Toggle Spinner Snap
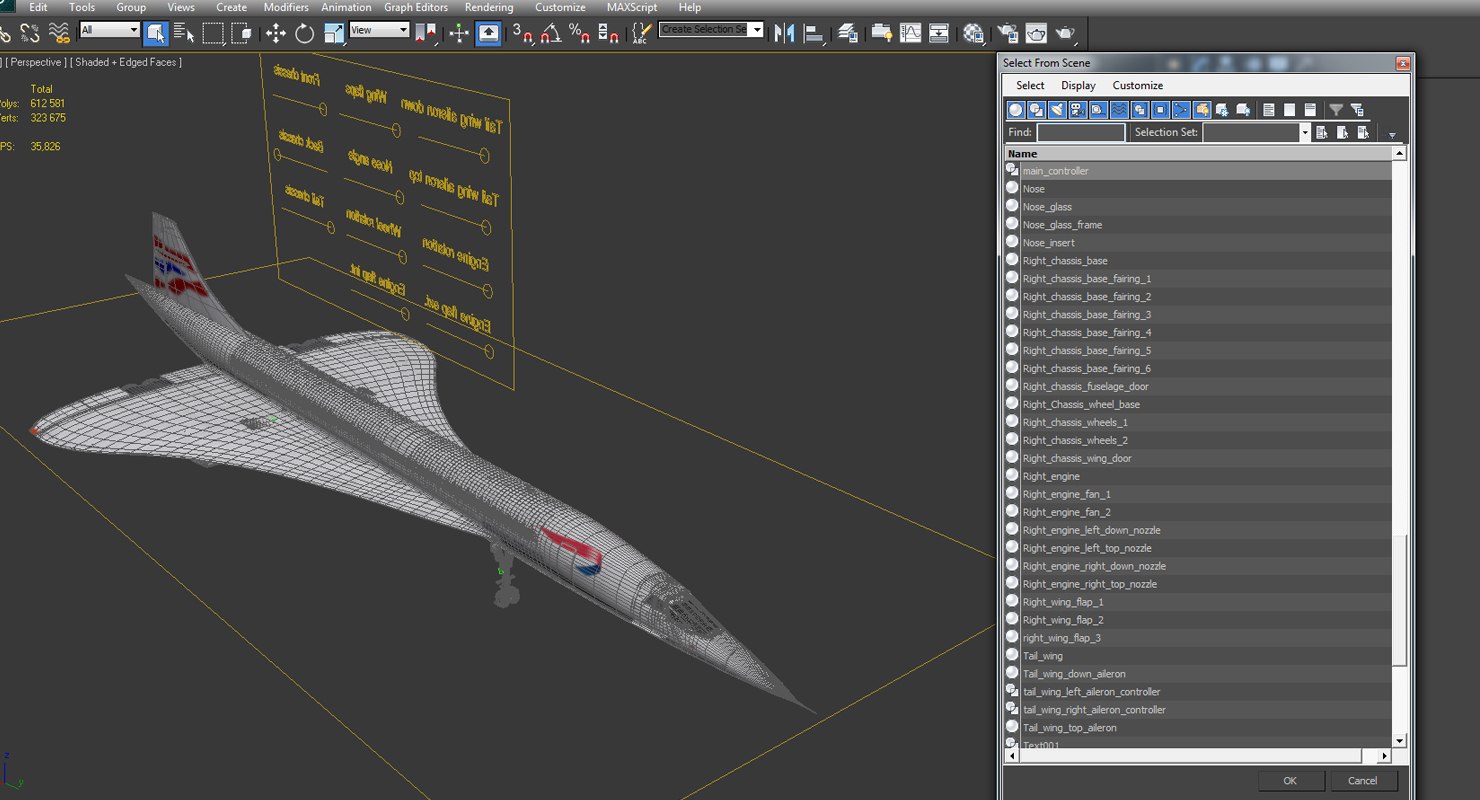Viewport: 1480px width, 800px height. click(608, 33)
